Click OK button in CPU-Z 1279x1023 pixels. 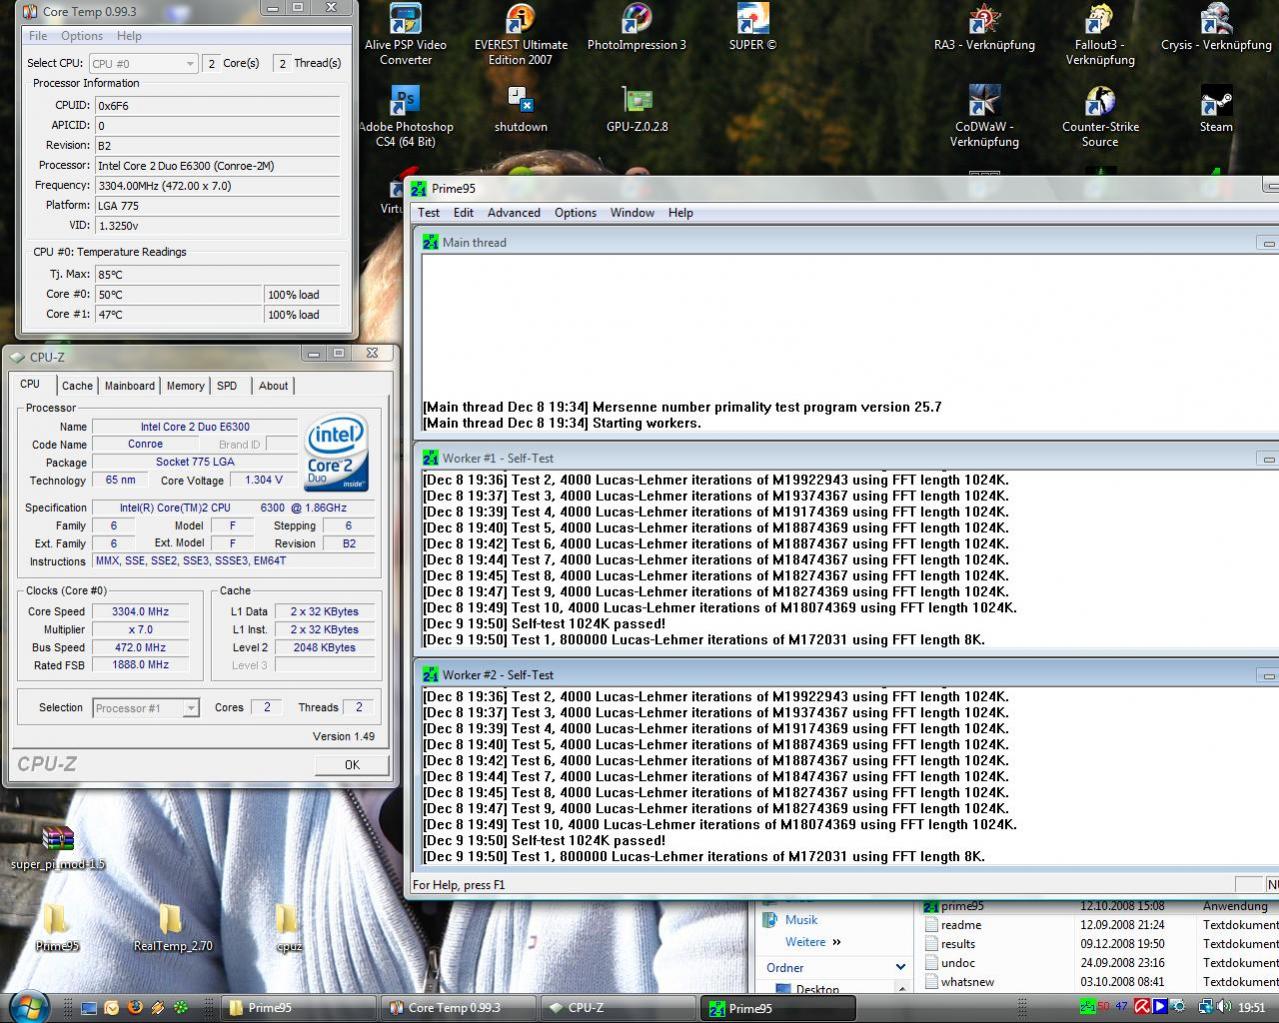click(352, 764)
